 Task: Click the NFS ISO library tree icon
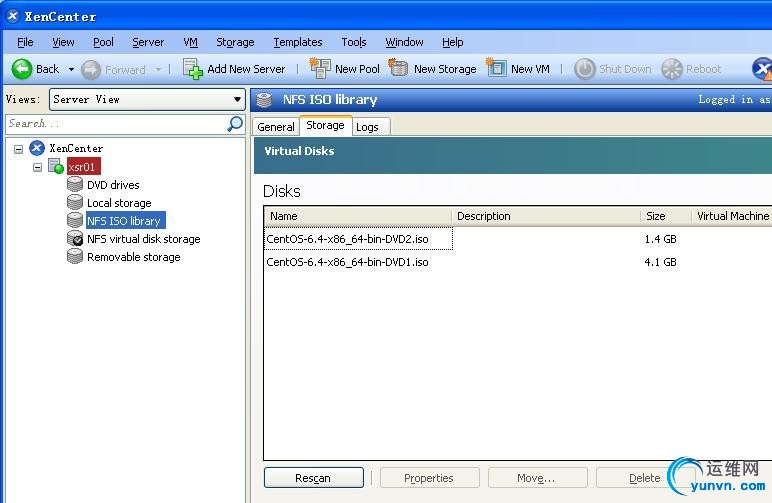(x=75, y=220)
